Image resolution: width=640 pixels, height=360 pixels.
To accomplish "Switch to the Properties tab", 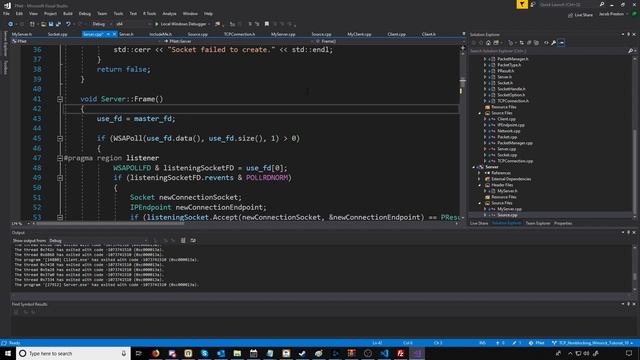I will tap(563, 223).
